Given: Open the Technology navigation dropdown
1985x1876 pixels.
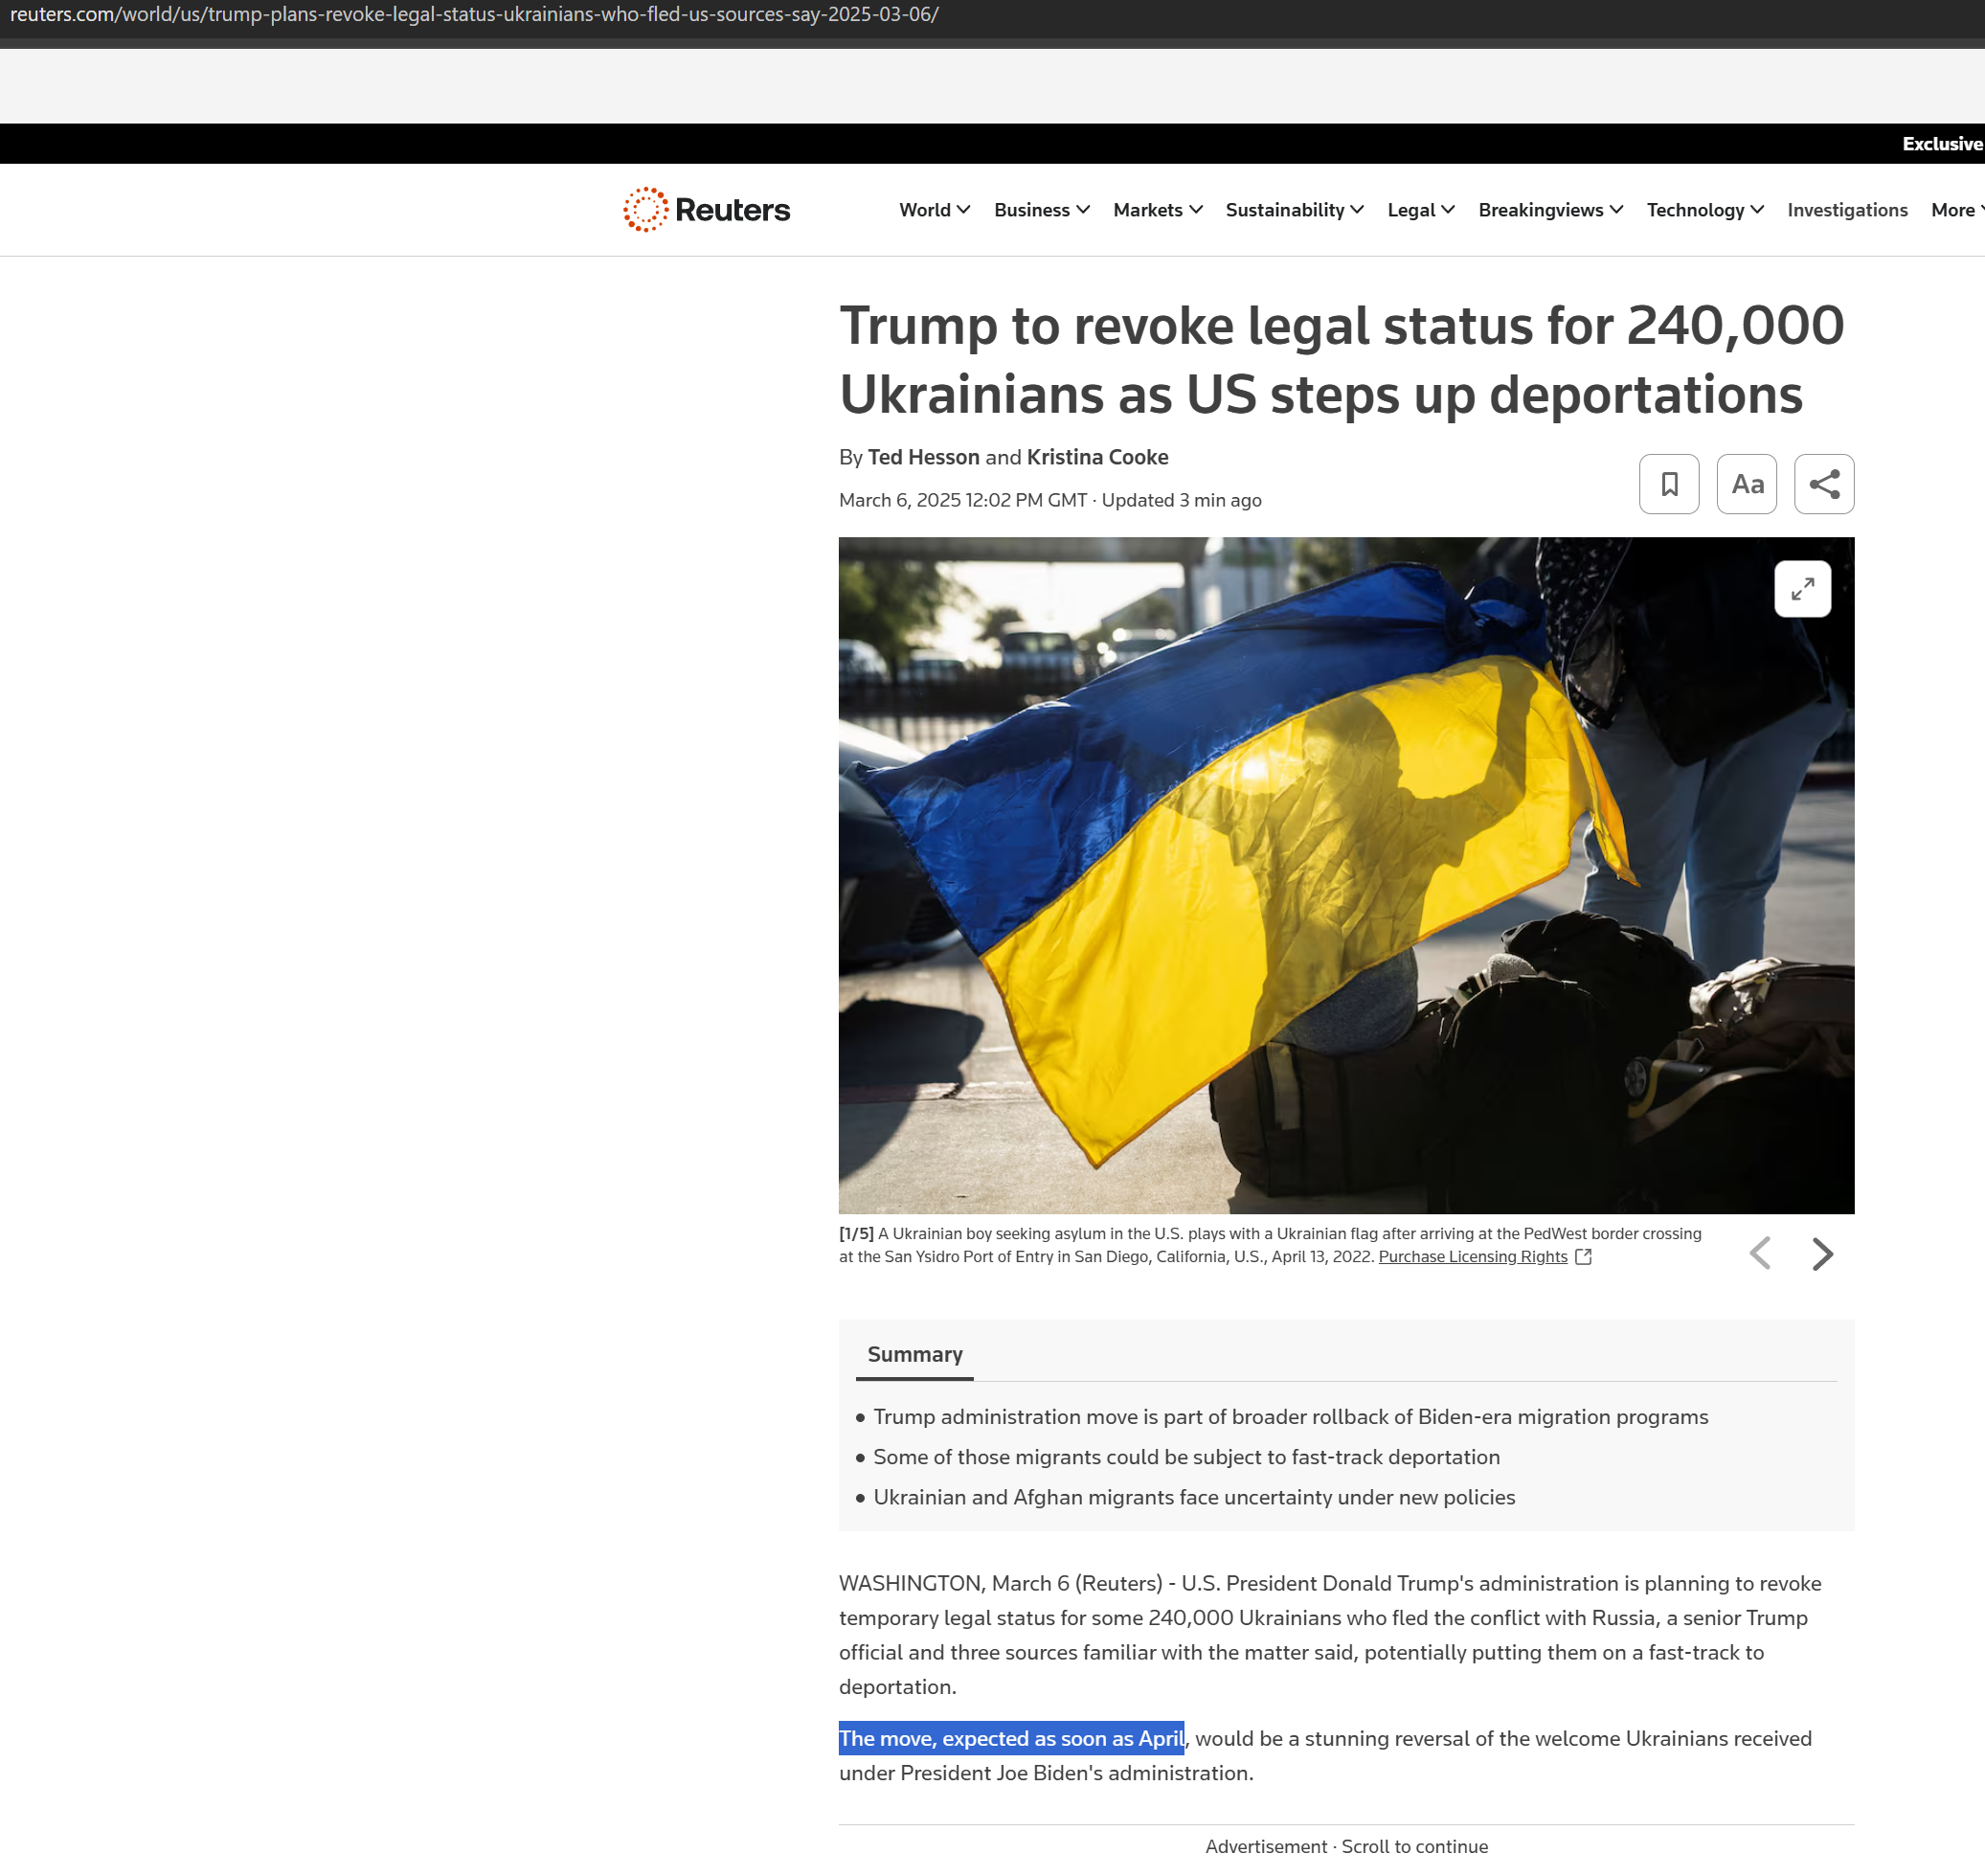Looking at the screenshot, I should tap(1704, 210).
